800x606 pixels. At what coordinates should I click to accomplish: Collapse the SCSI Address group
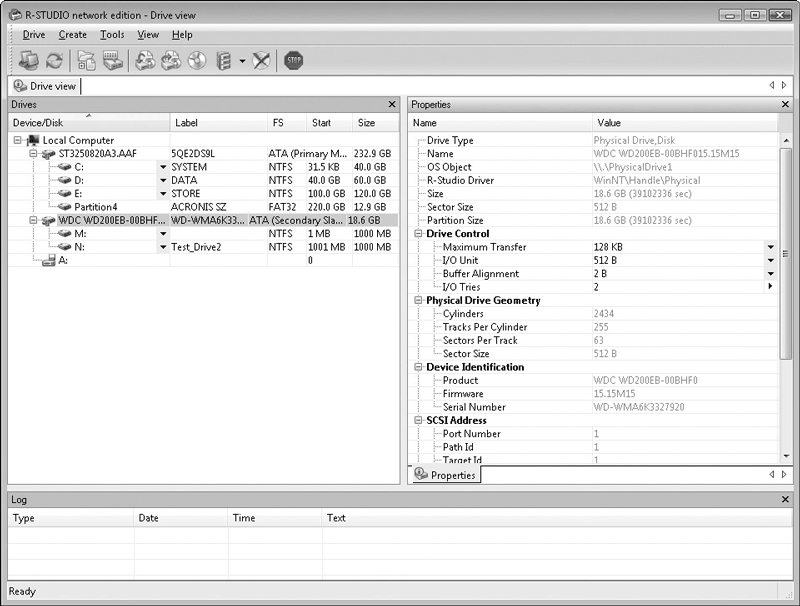pyautogui.click(x=418, y=420)
